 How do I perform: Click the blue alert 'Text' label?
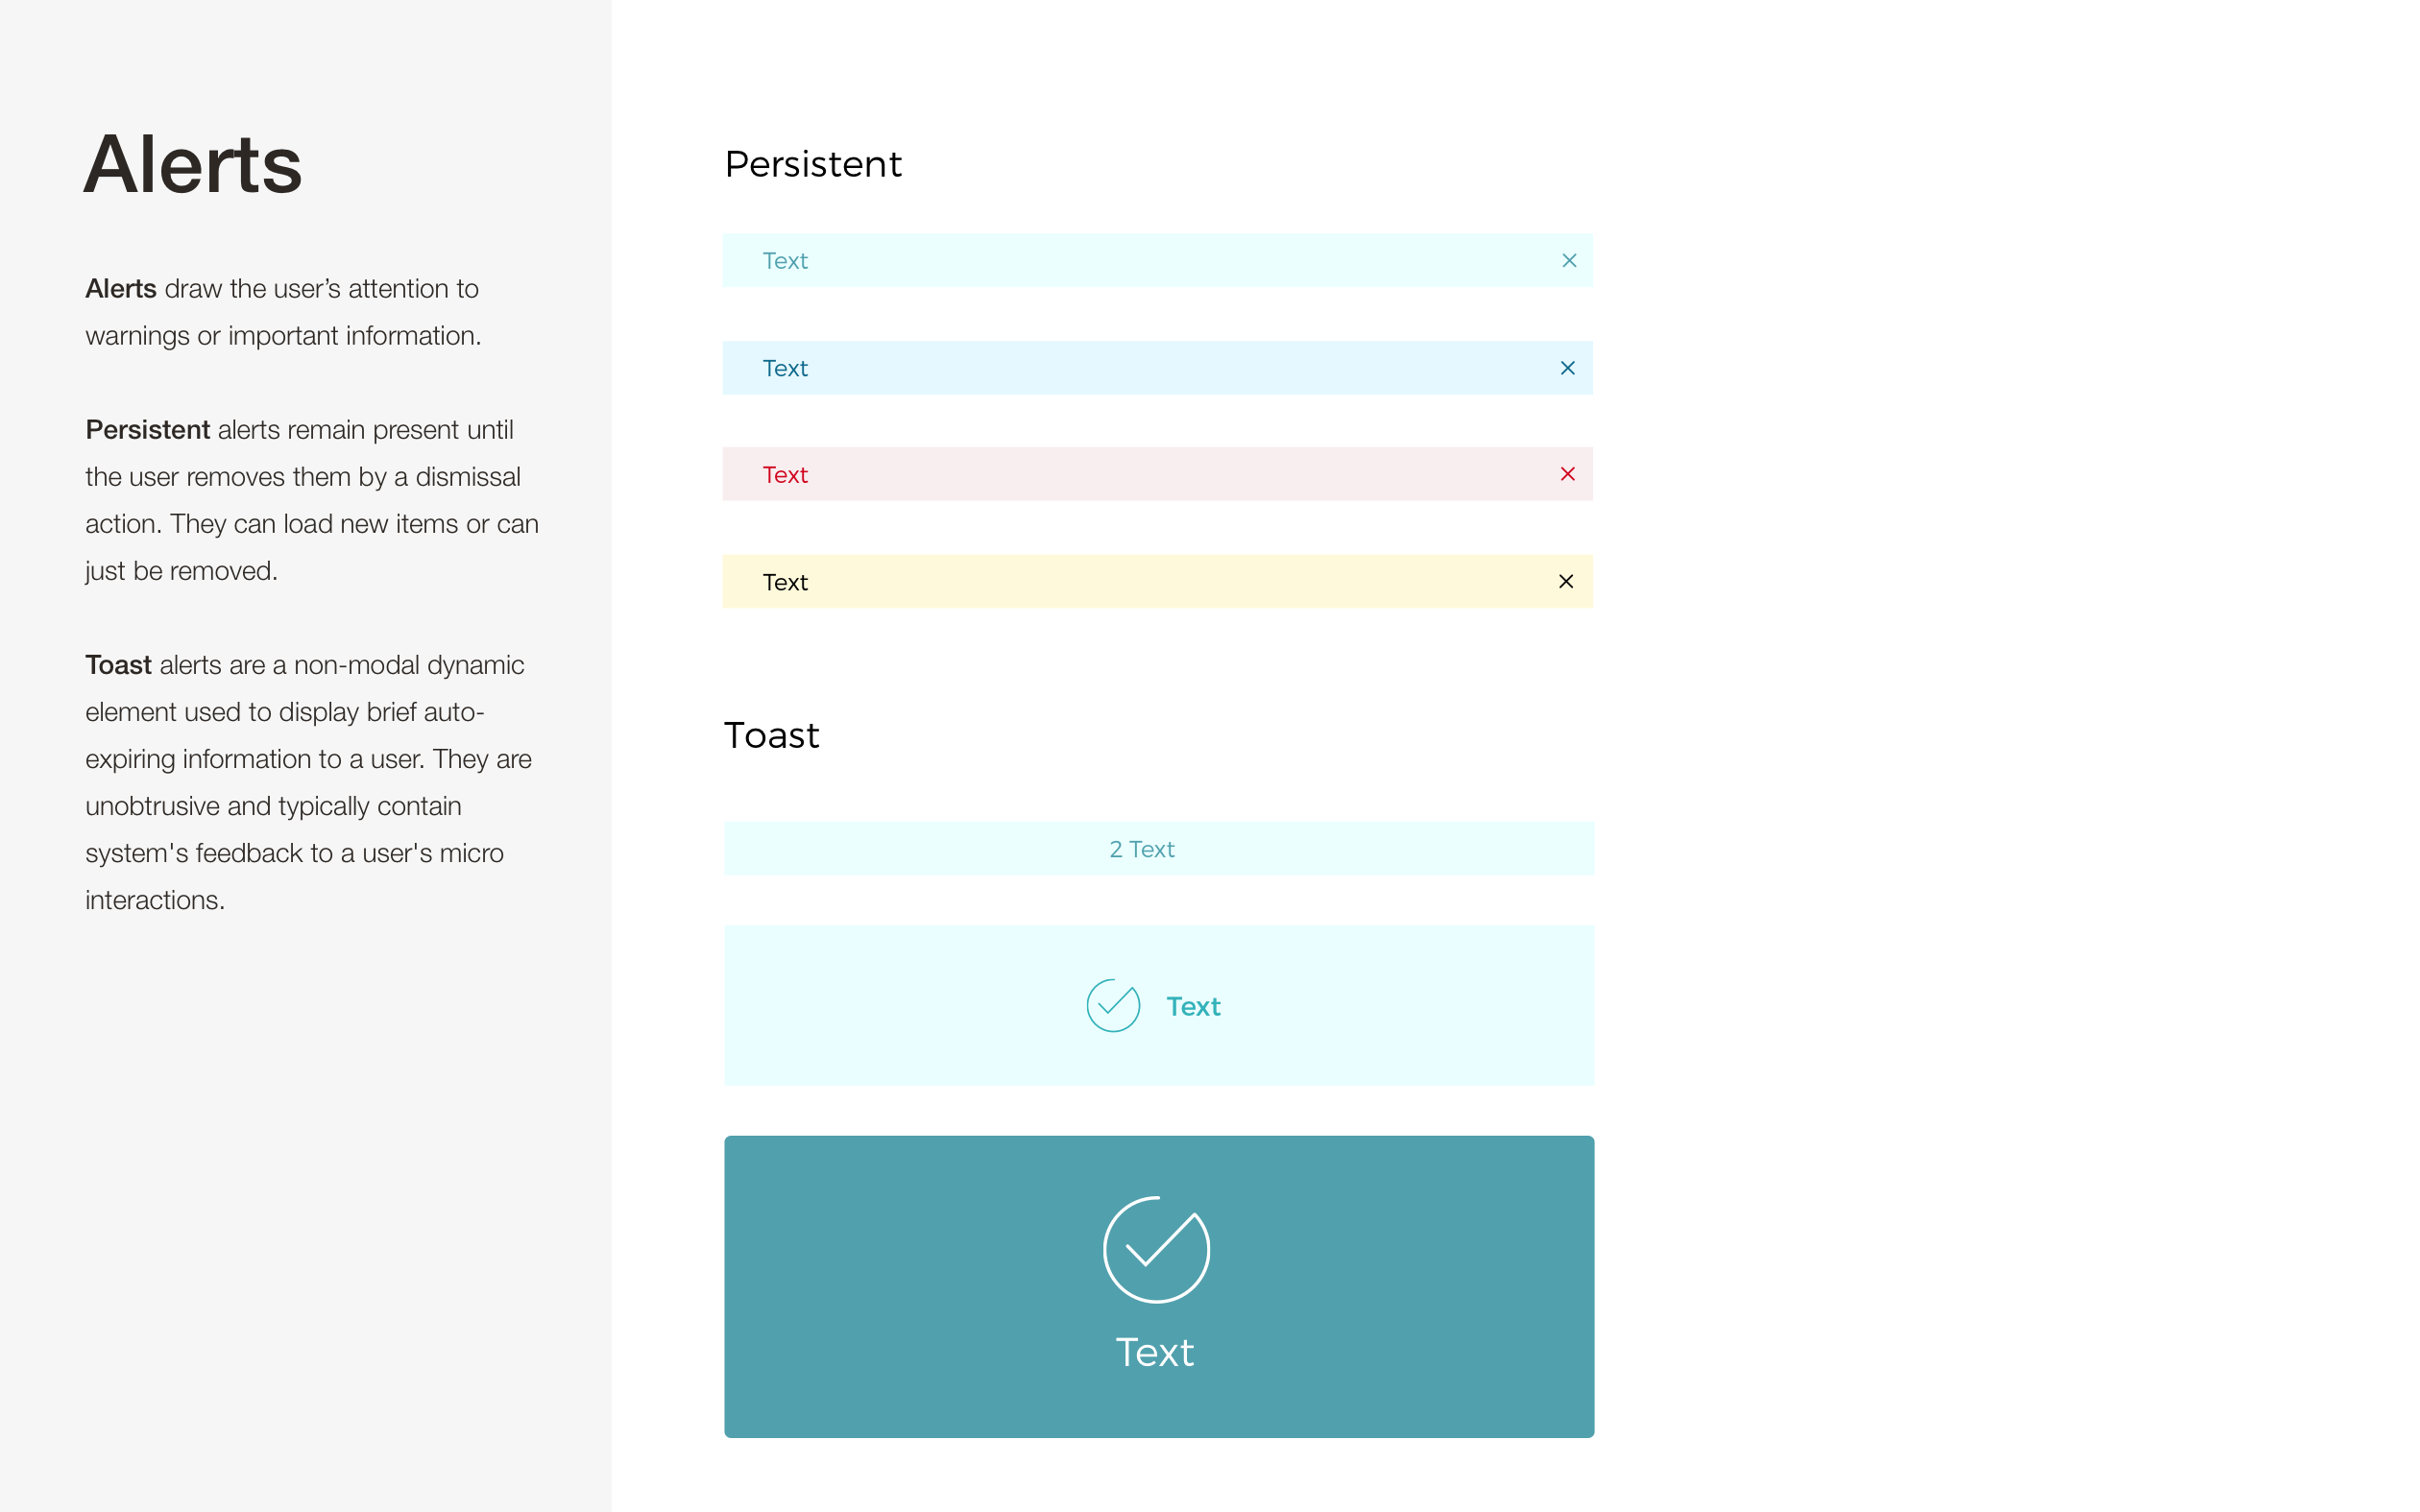coord(785,368)
